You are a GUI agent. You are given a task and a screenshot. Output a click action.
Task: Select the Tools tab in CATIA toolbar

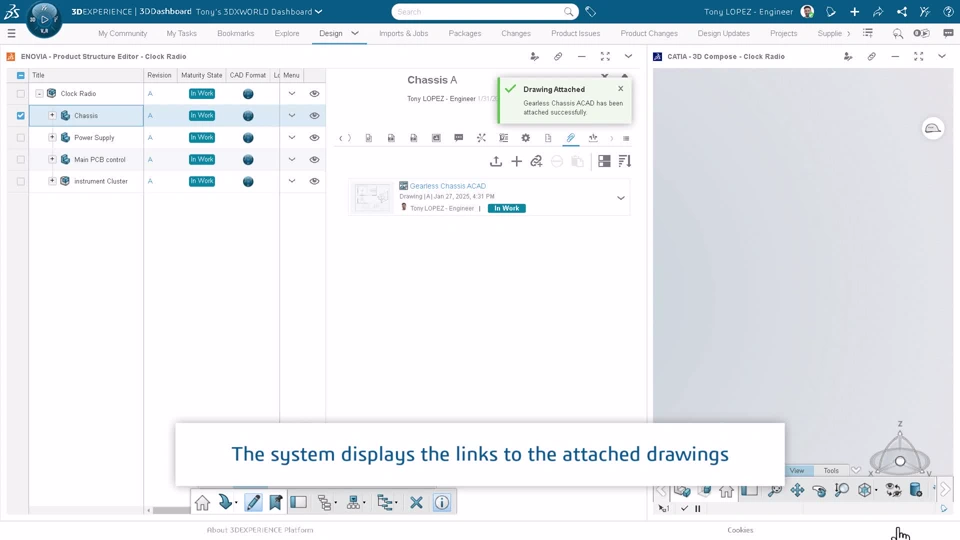click(x=831, y=470)
